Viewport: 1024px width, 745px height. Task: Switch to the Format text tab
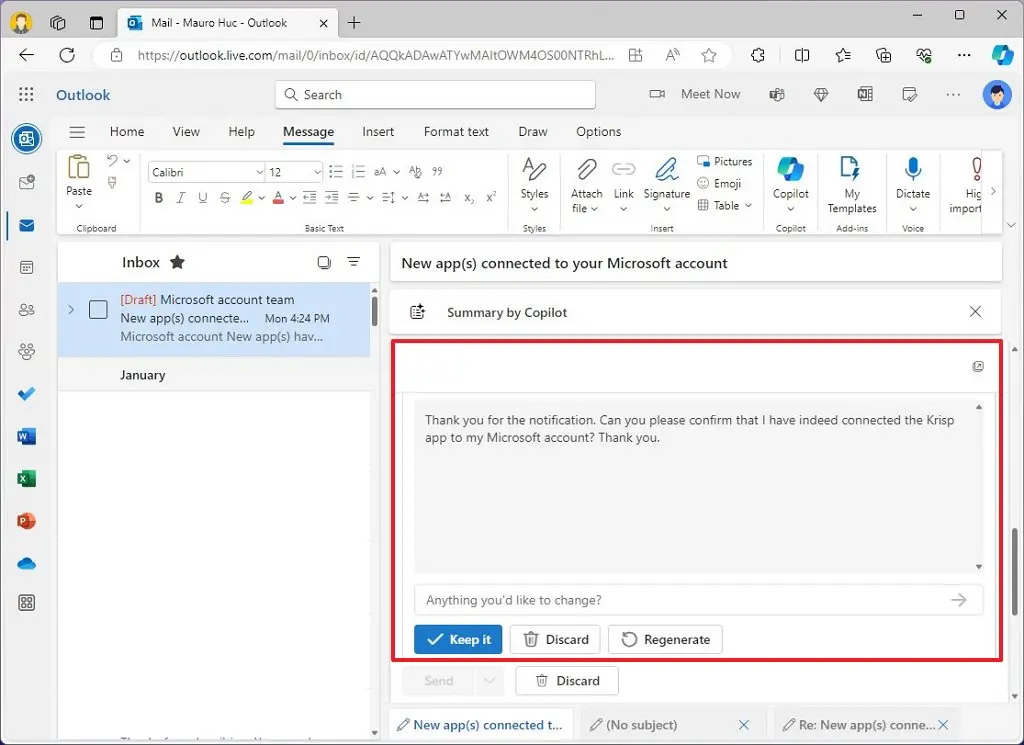tap(455, 131)
